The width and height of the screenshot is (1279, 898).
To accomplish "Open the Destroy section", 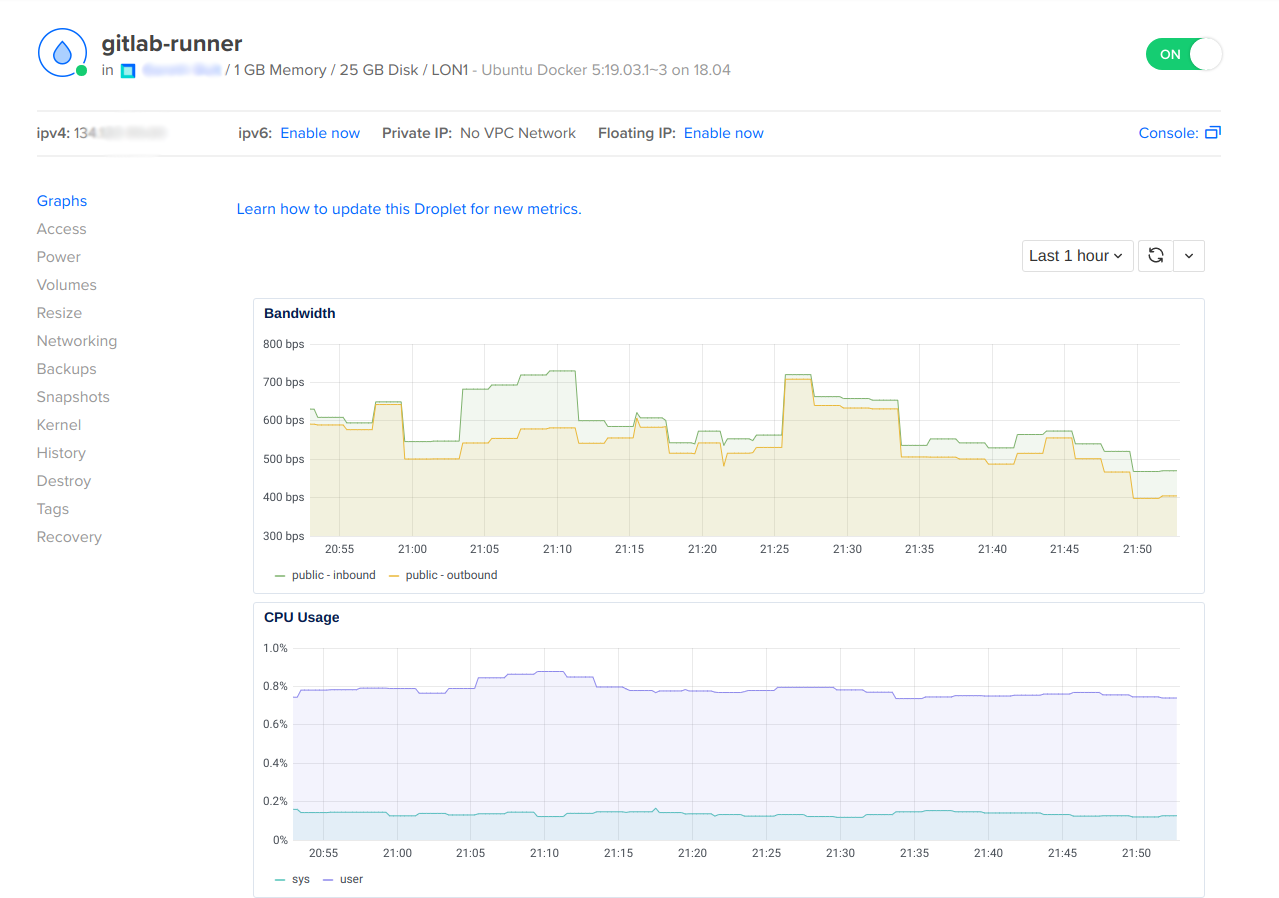I will pyautogui.click(x=64, y=481).
